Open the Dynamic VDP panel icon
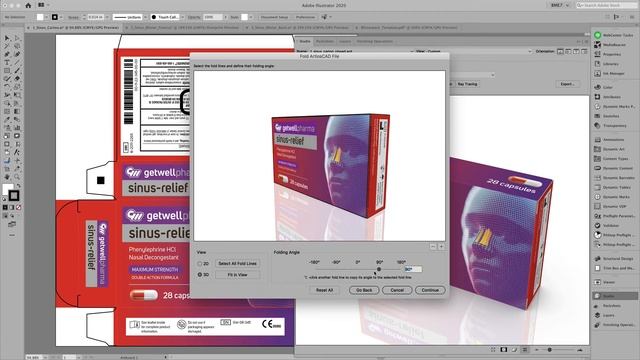 point(598,207)
